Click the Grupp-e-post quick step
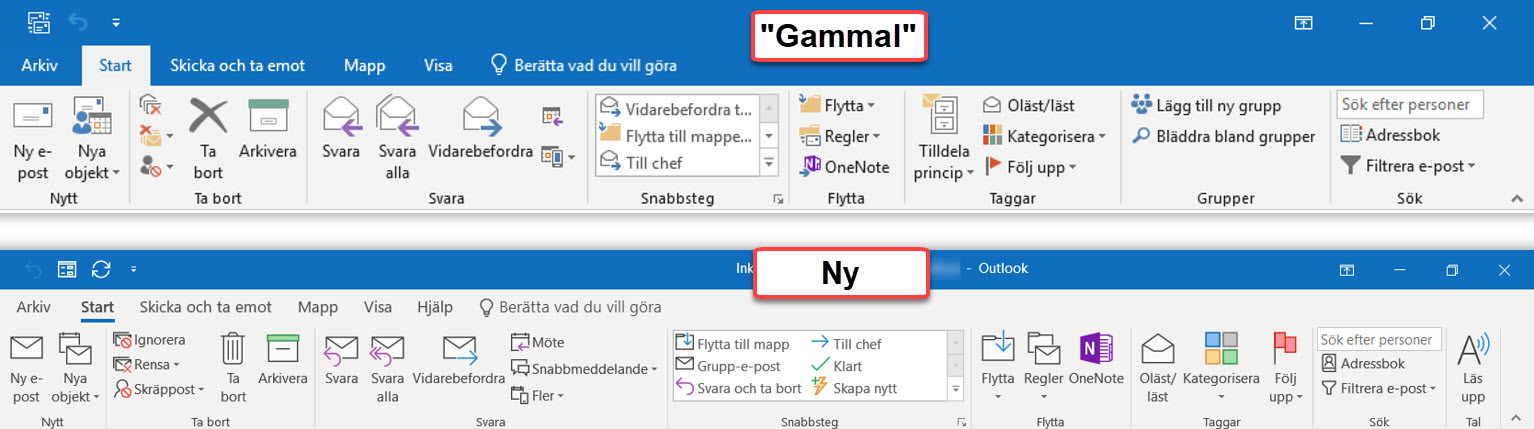The image size is (1534, 429). pos(686,366)
